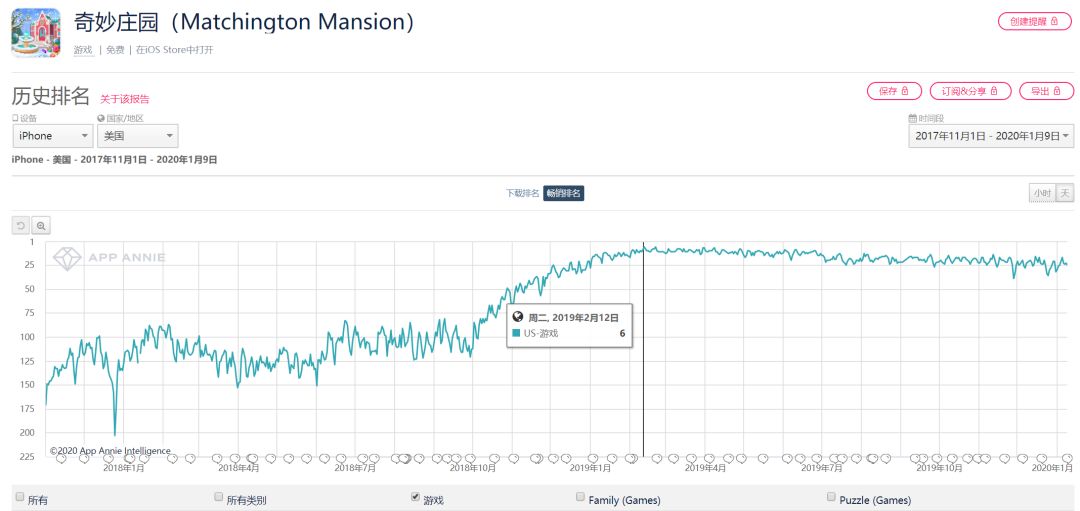Screen dimensions: 1080x511
Task: Switch to the 下载排名 tab
Action: coord(522,193)
